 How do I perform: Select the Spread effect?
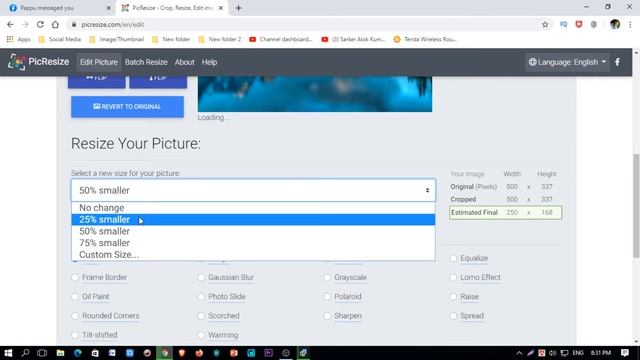(x=453, y=316)
